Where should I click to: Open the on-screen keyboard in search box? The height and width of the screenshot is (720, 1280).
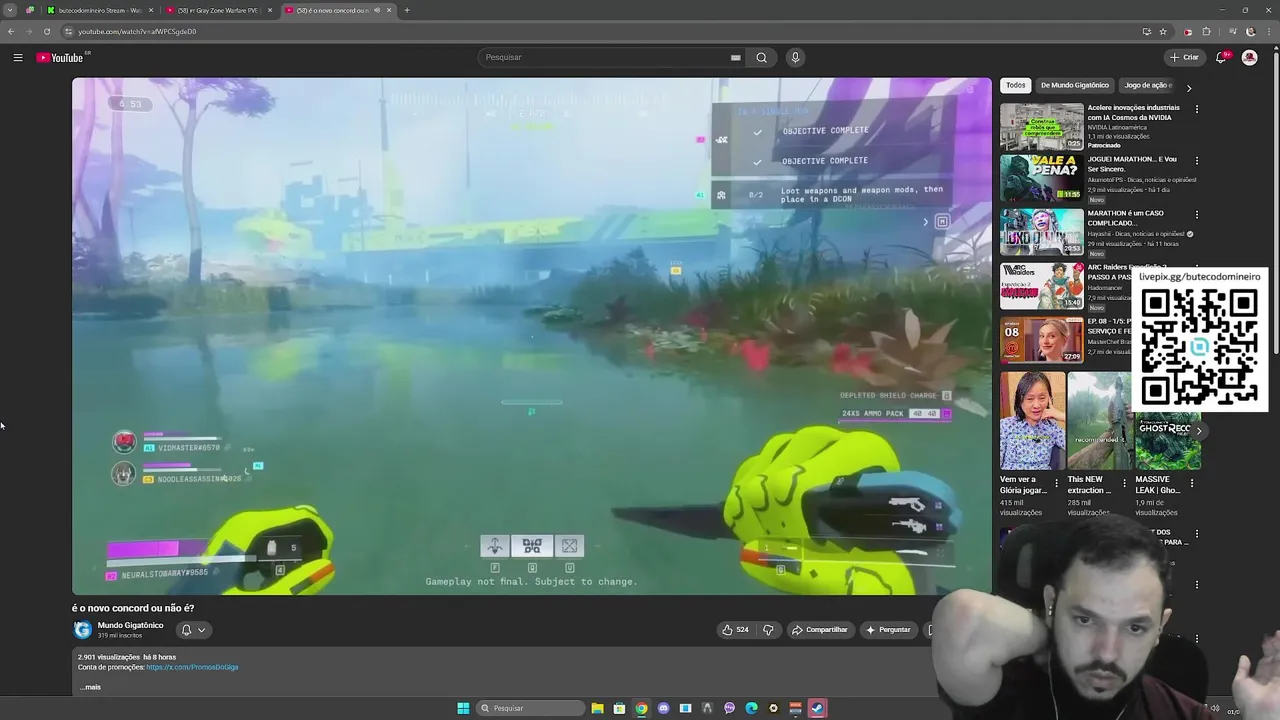click(x=735, y=57)
